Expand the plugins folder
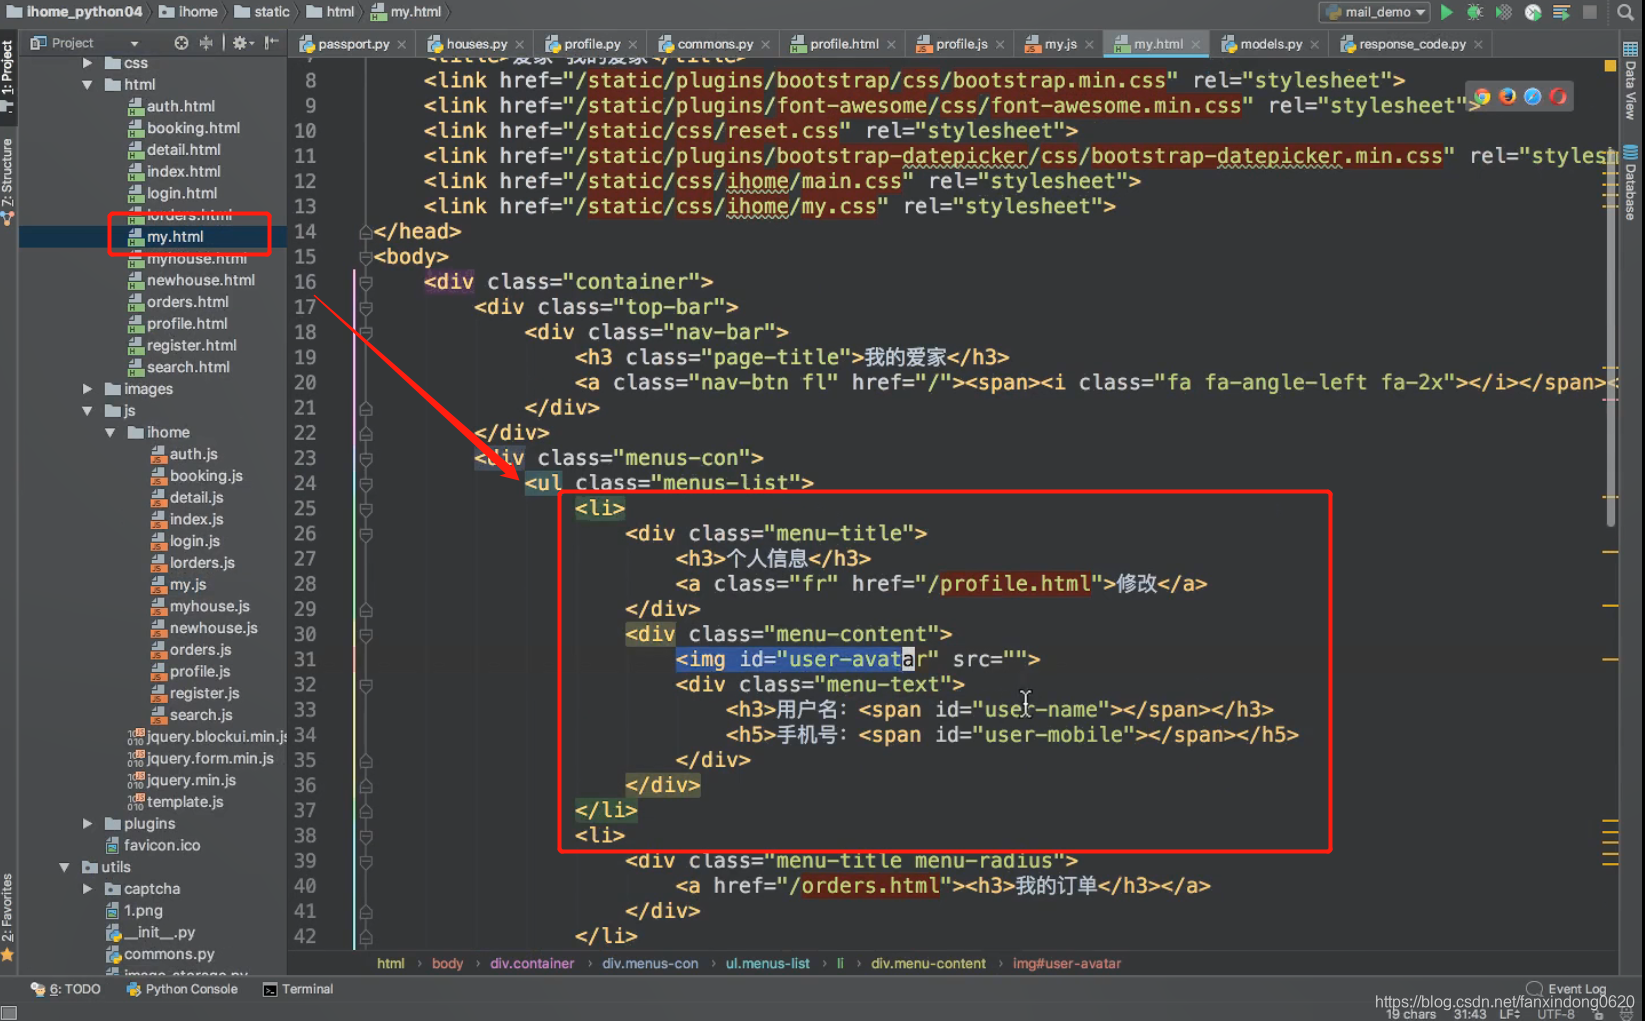1645x1021 pixels. (88, 824)
